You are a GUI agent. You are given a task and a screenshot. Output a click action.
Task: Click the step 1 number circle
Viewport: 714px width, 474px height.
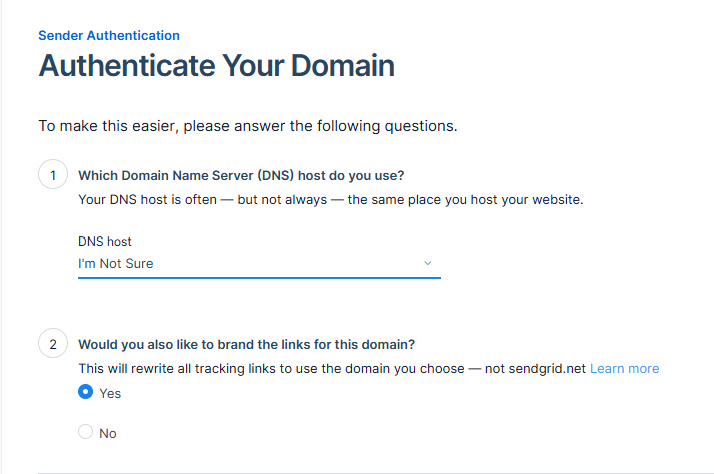click(52, 175)
